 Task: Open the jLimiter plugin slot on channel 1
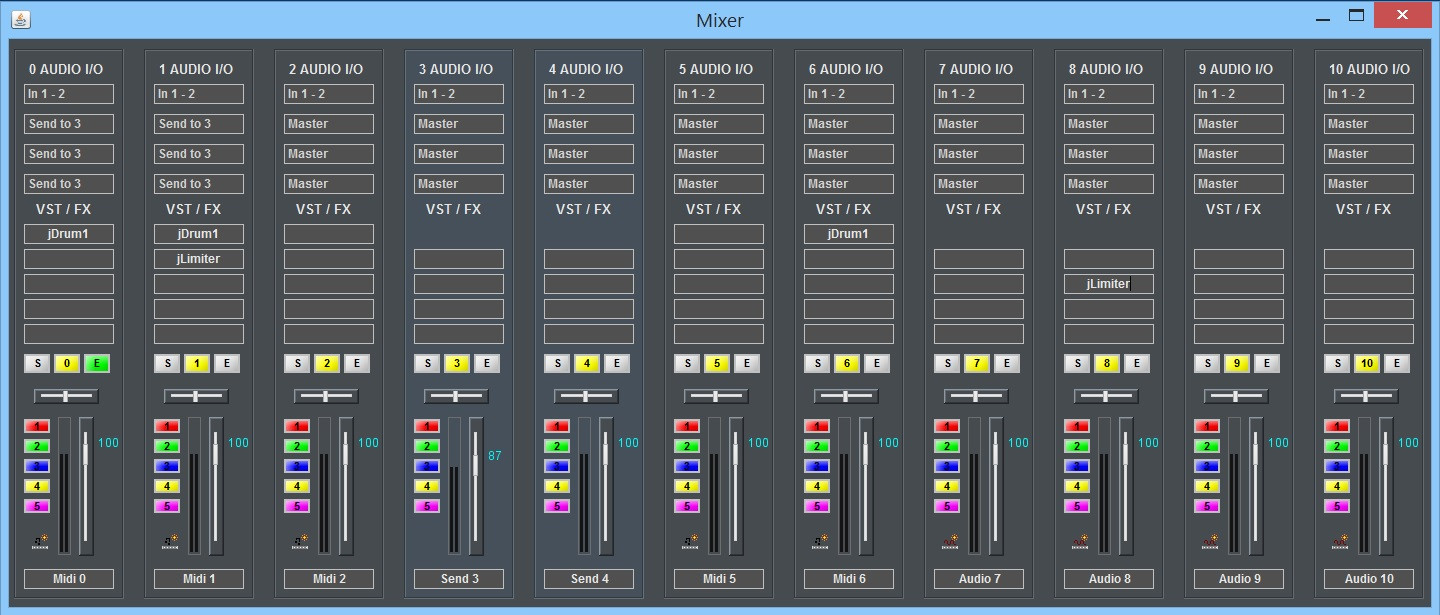coord(199,259)
